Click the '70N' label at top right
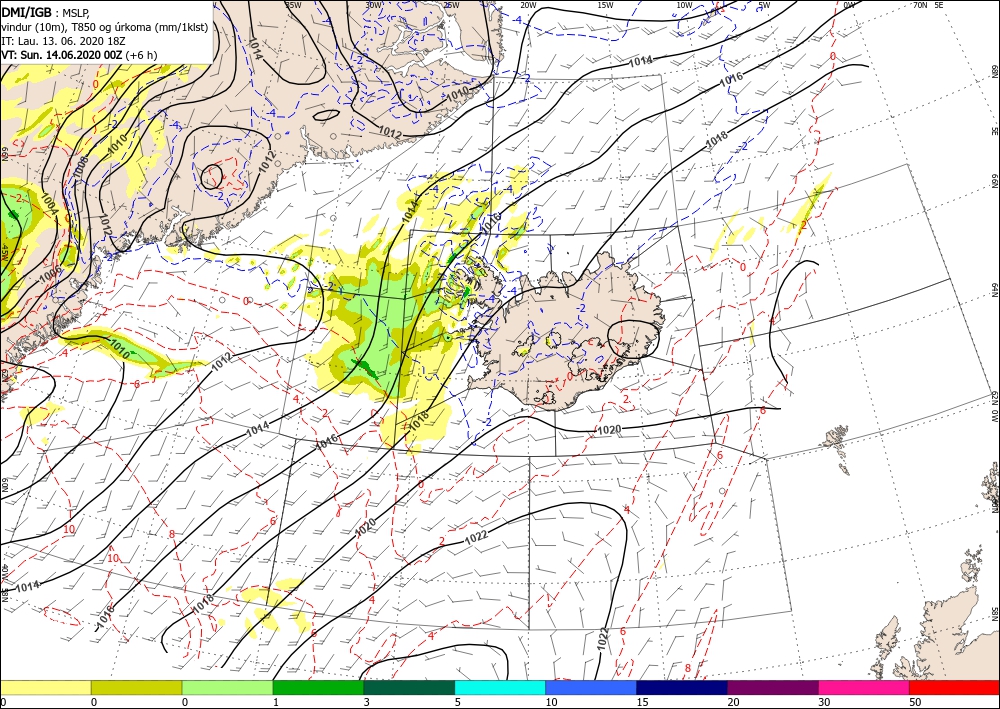Image resolution: width=1000 pixels, height=709 pixels. (x=920, y=4)
